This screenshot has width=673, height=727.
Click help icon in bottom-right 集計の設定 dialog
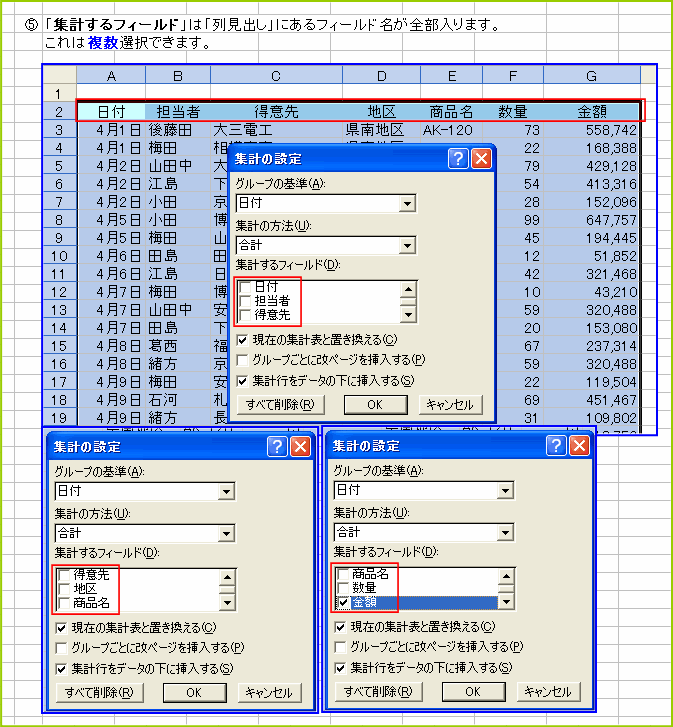tap(556, 446)
